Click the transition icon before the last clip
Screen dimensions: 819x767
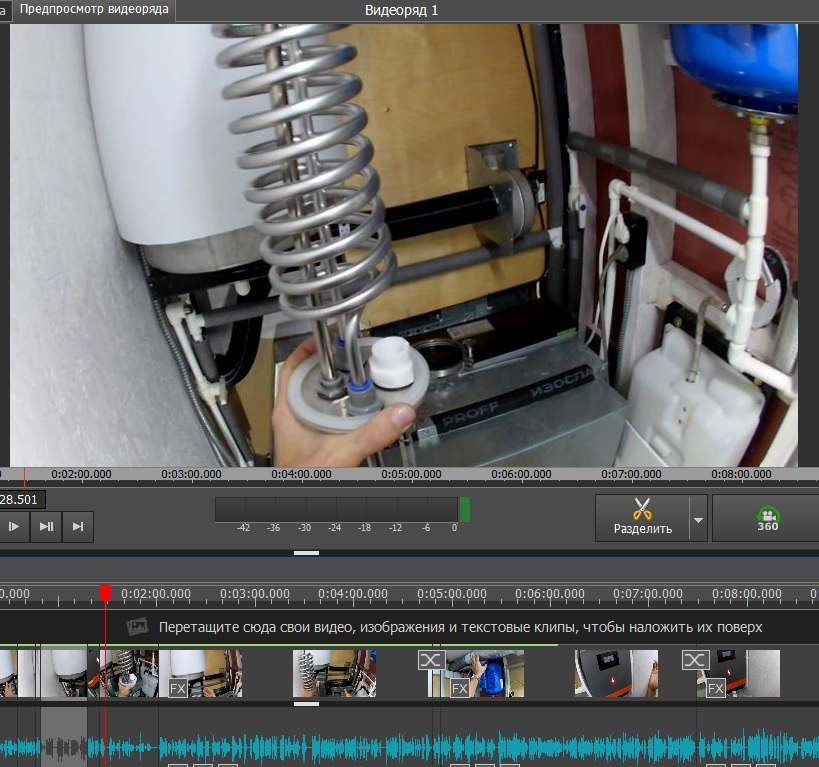coord(695,660)
